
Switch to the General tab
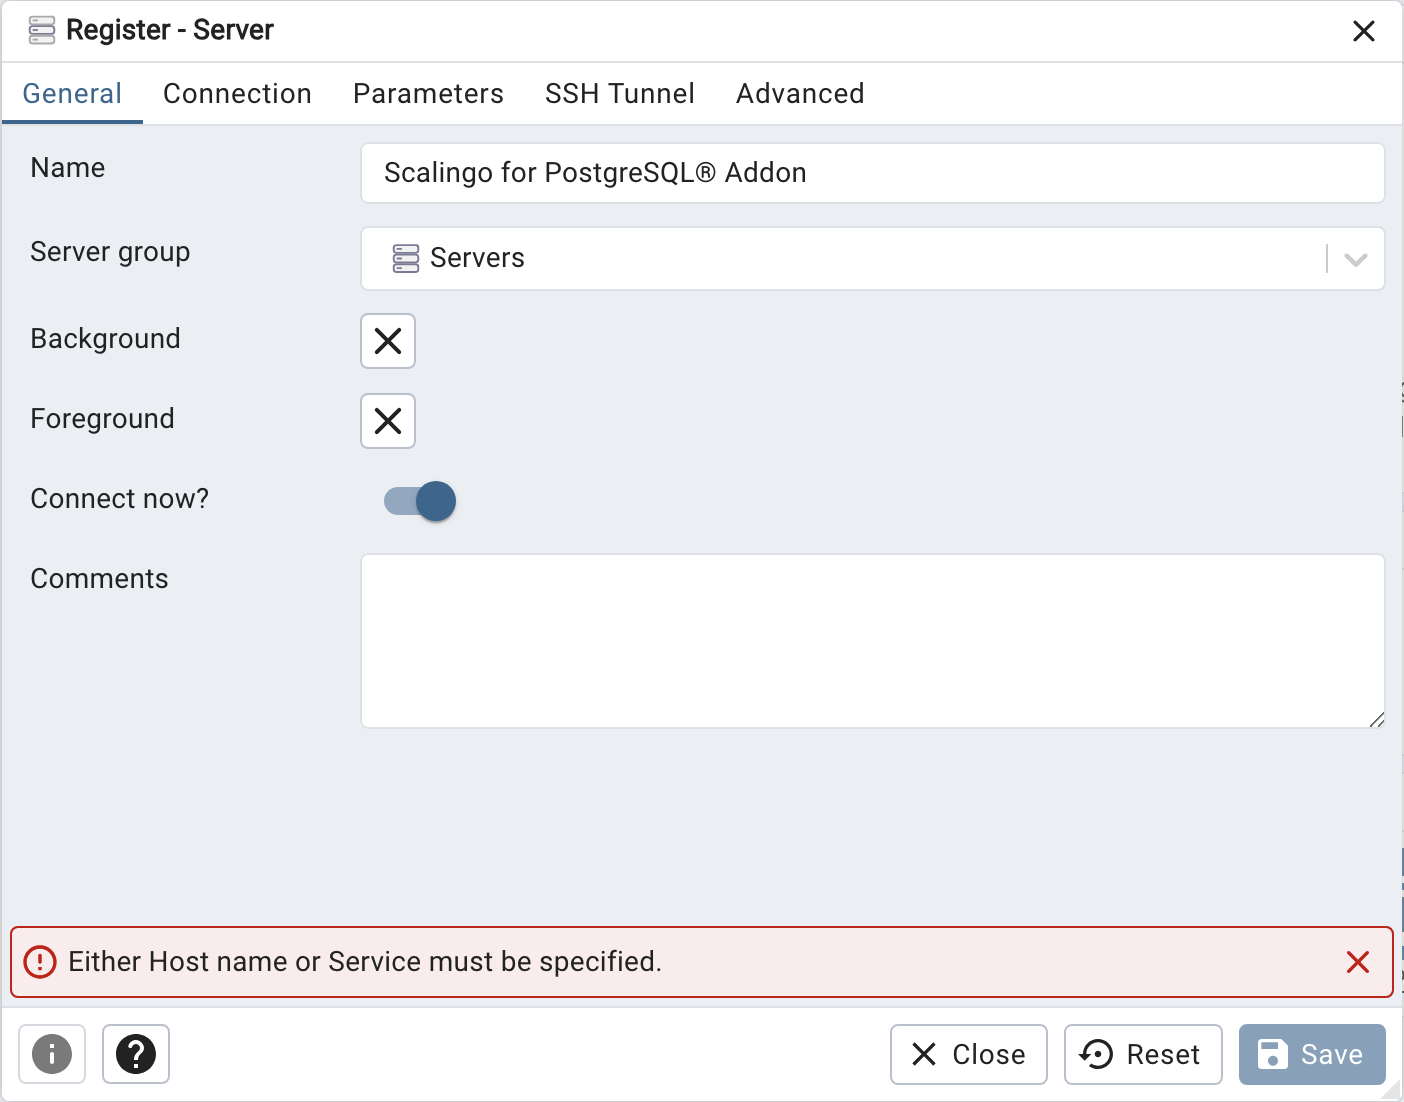(72, 94)
